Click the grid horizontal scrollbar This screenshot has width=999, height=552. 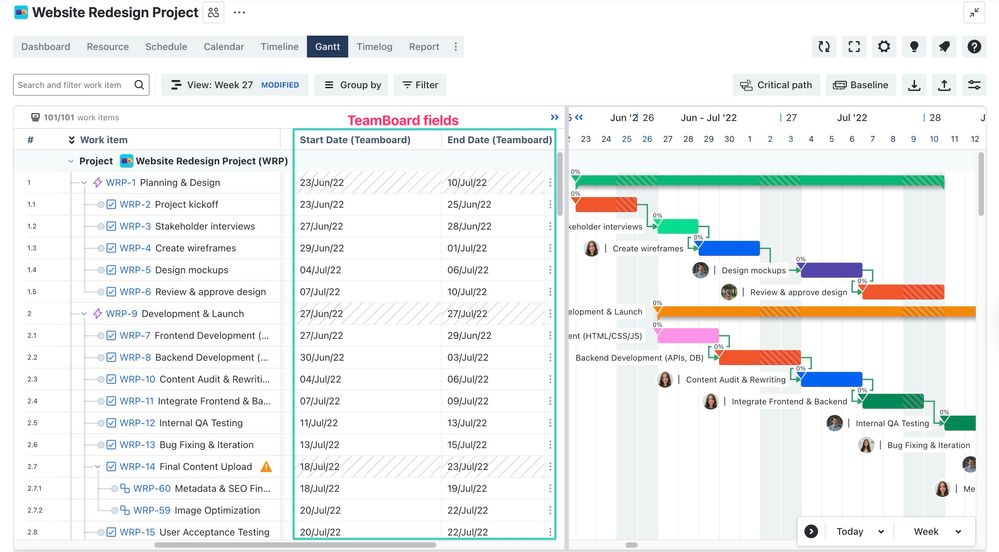295,546
